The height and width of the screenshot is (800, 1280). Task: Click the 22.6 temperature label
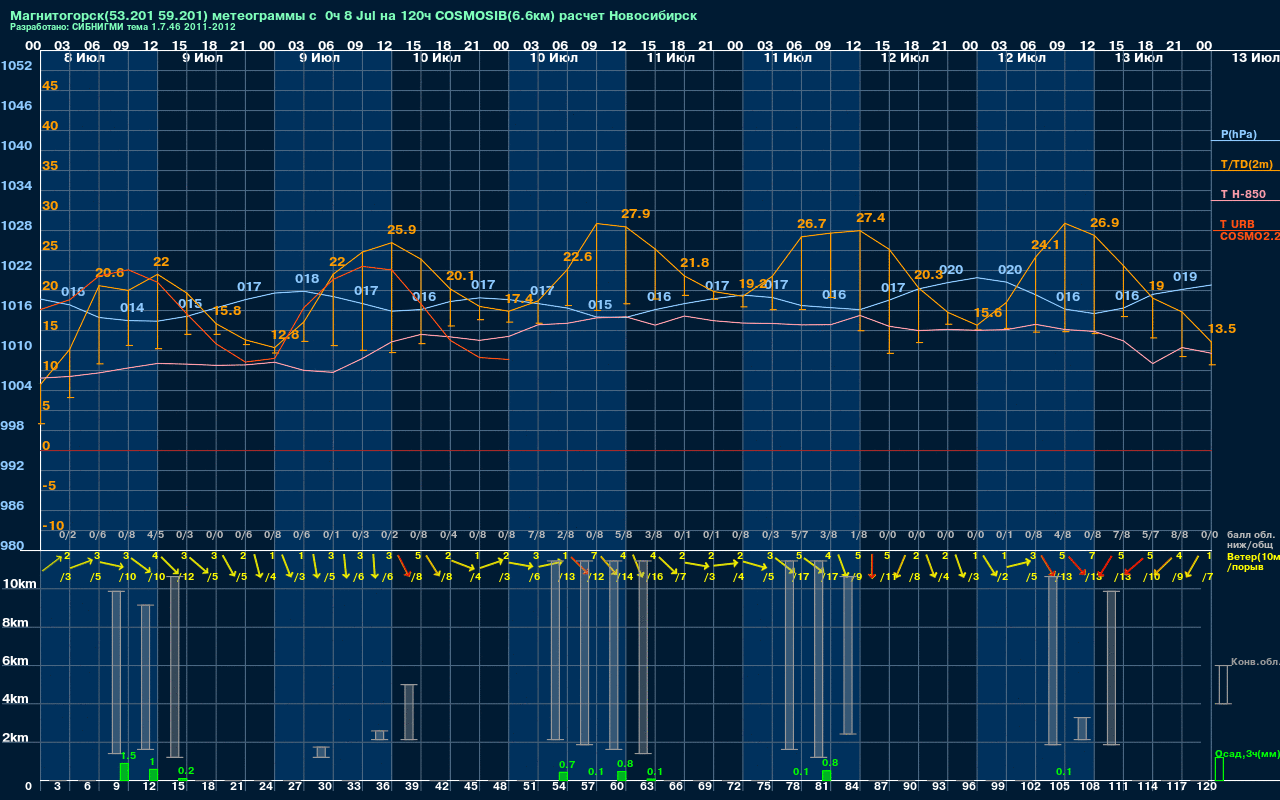[x=578, y=257]
